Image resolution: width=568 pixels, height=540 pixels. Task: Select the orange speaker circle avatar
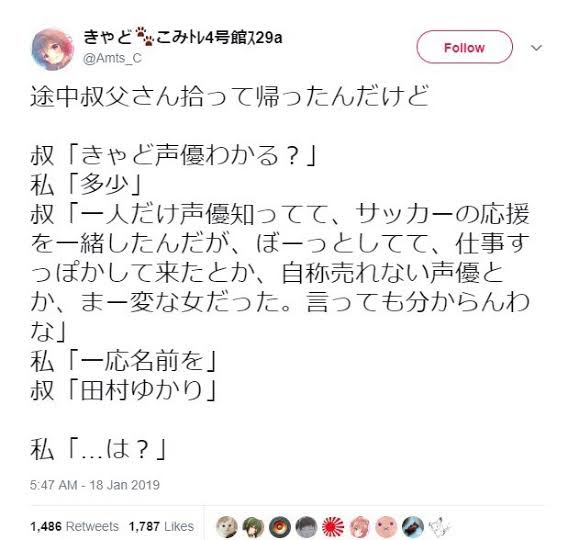[280, 527]
